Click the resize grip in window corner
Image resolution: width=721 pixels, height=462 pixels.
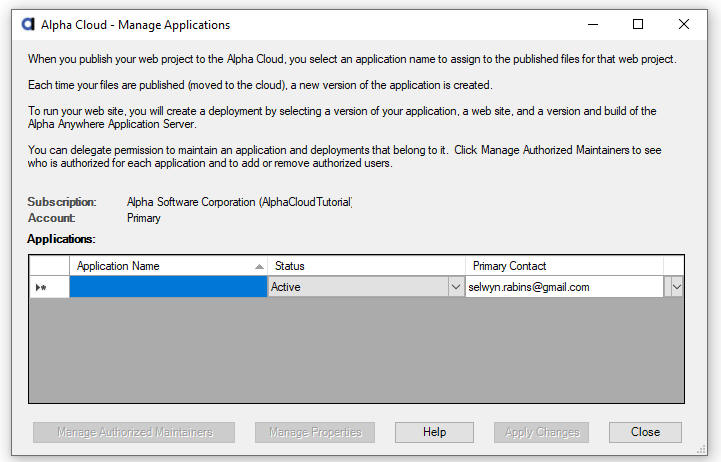[701, 450]
